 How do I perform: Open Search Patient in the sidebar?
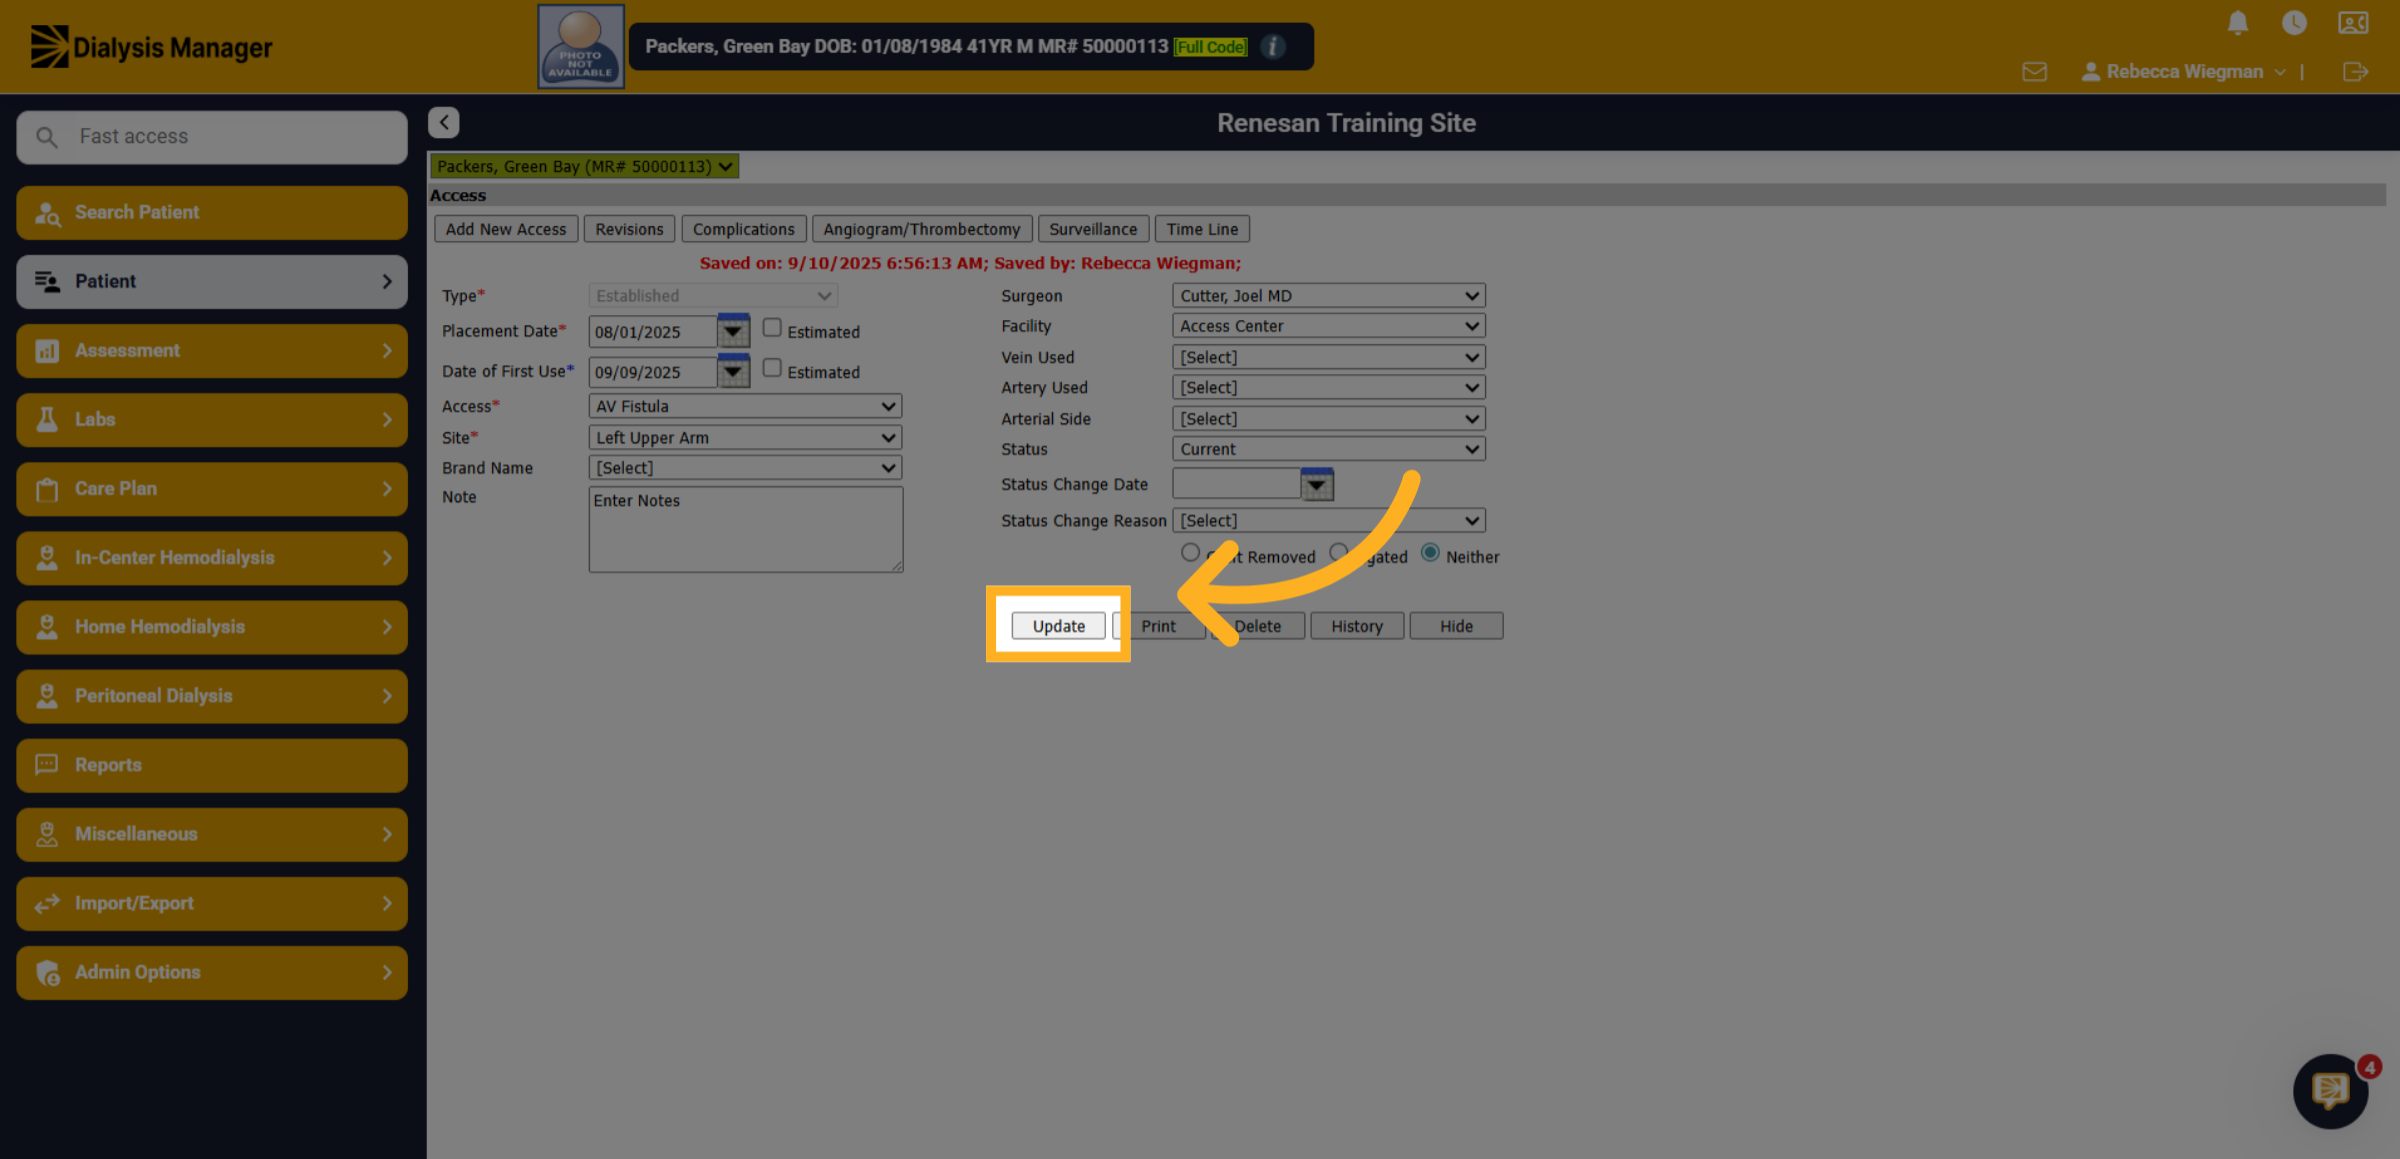coord(212,212)
